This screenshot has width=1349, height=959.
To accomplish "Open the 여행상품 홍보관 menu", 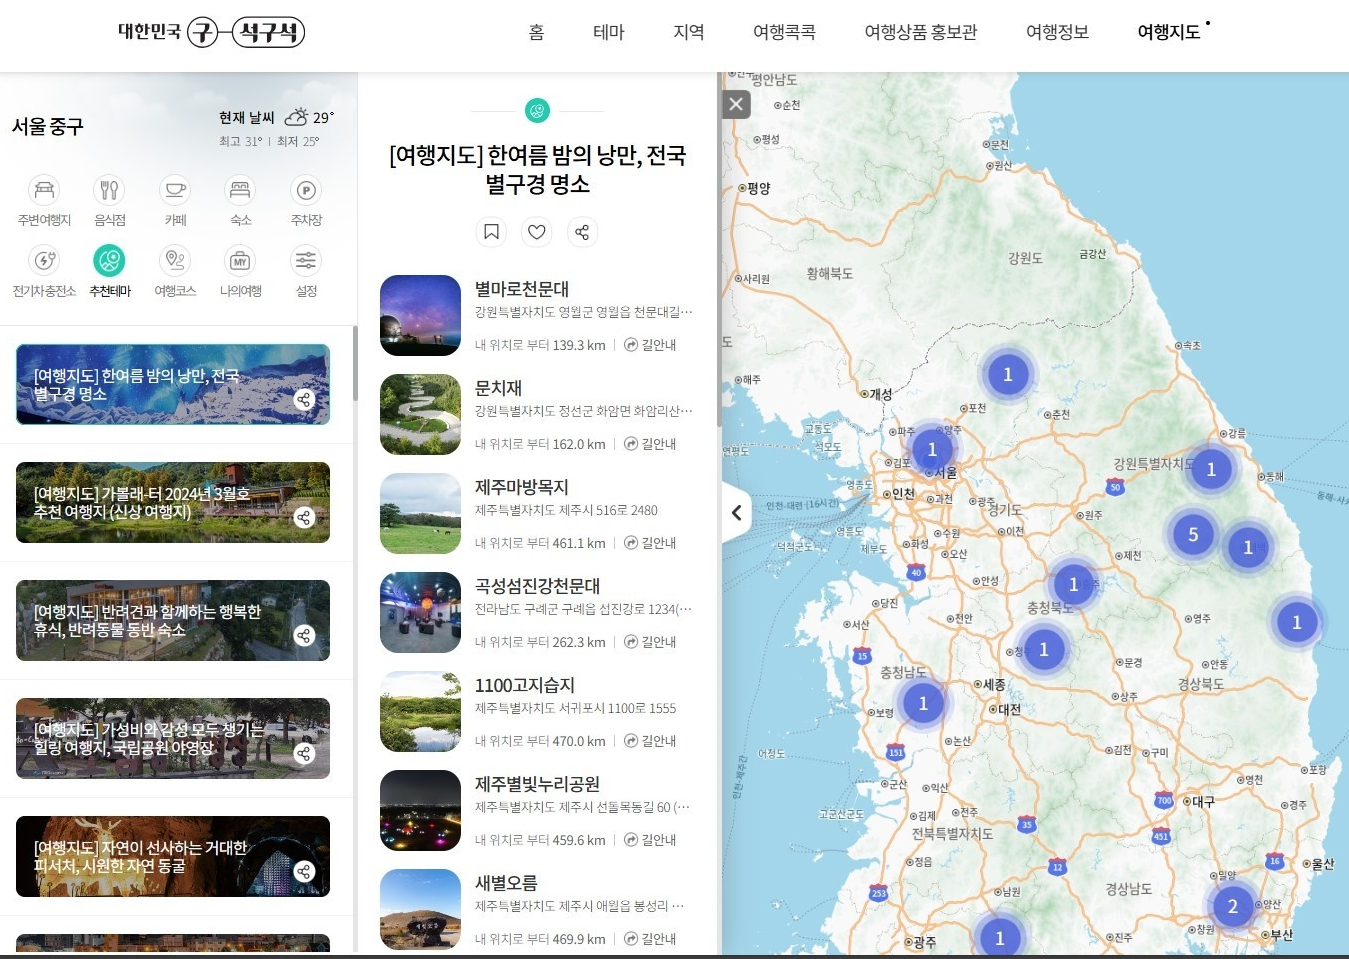I will 920,32.
